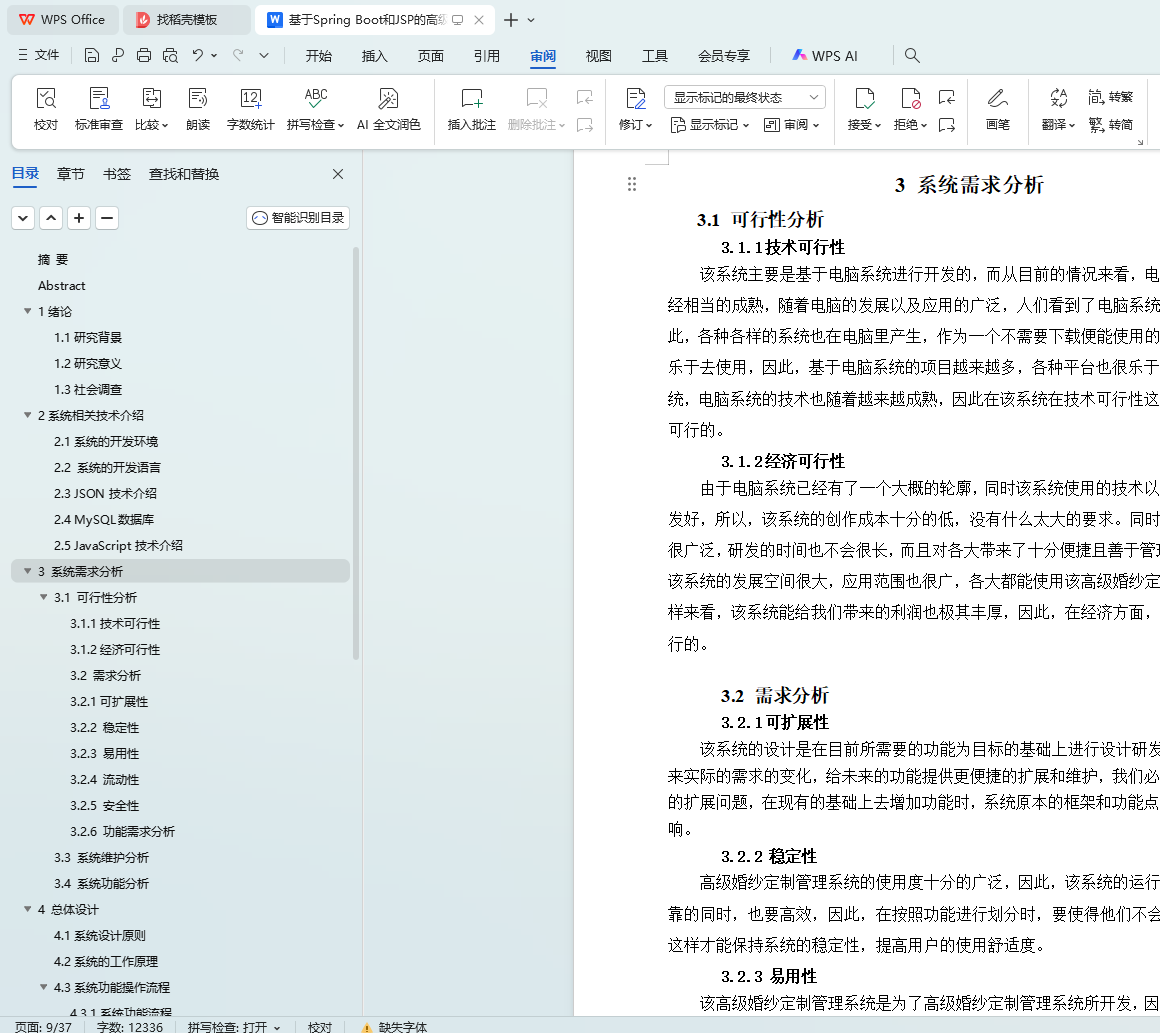Open WPS AI assistant
This screenshot has width=1160, height=1033.
click(825, 55)
